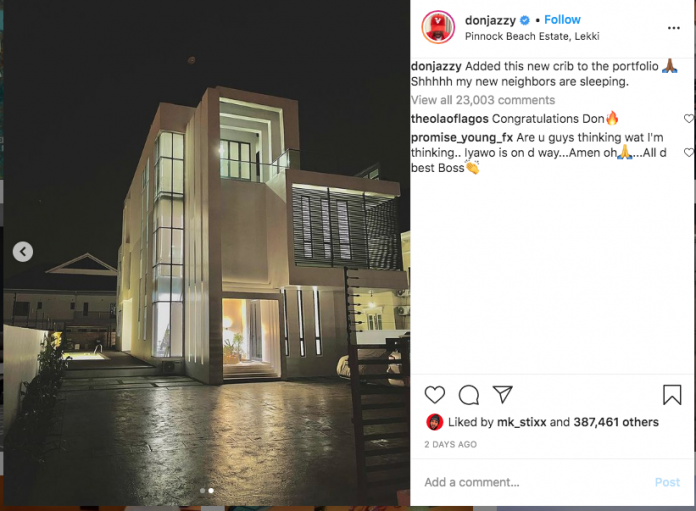The width and height of the screenshot is (696, 511).
Task: Expand View all 23,003 comments
Action: click(x=483, y=100)
